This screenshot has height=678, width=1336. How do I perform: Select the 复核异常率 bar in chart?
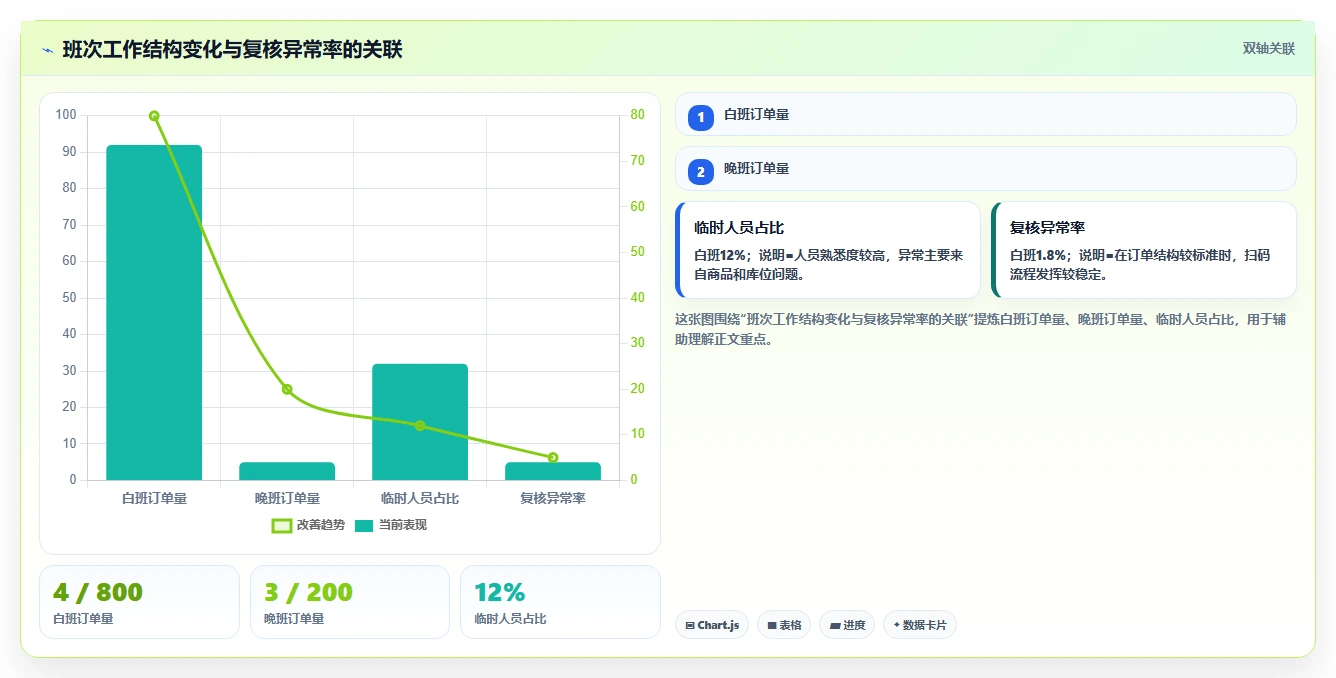coord(553,471)
